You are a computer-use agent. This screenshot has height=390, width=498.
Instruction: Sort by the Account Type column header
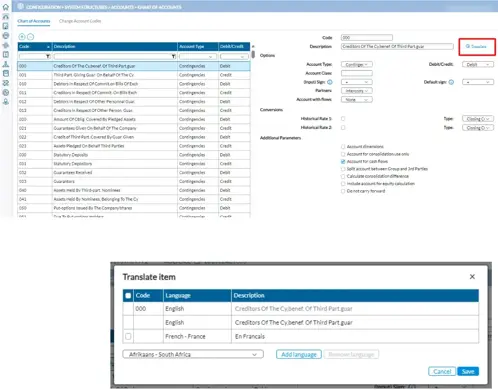tap(198, 46)
